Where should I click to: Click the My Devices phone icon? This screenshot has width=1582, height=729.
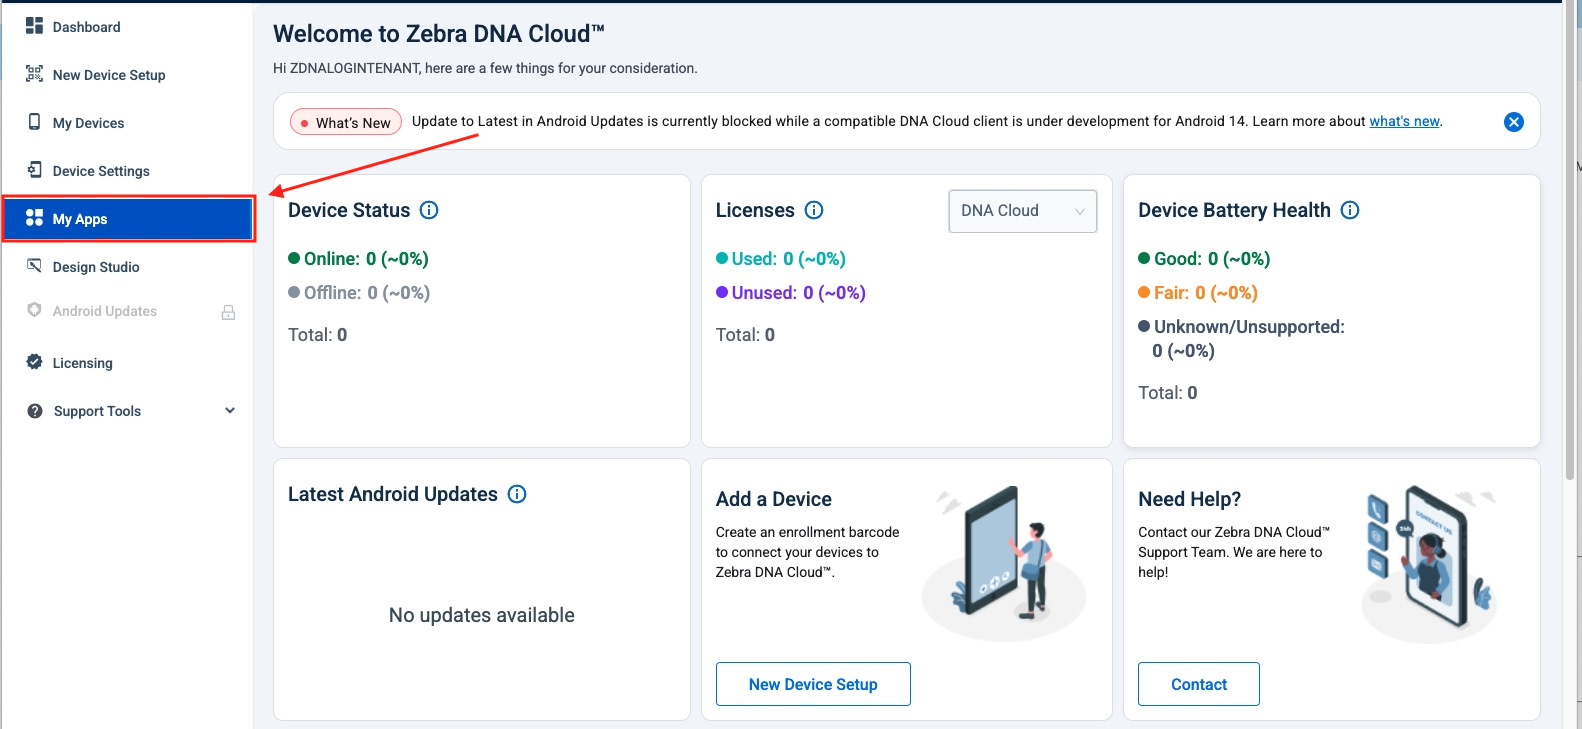[x=34, y=122]
